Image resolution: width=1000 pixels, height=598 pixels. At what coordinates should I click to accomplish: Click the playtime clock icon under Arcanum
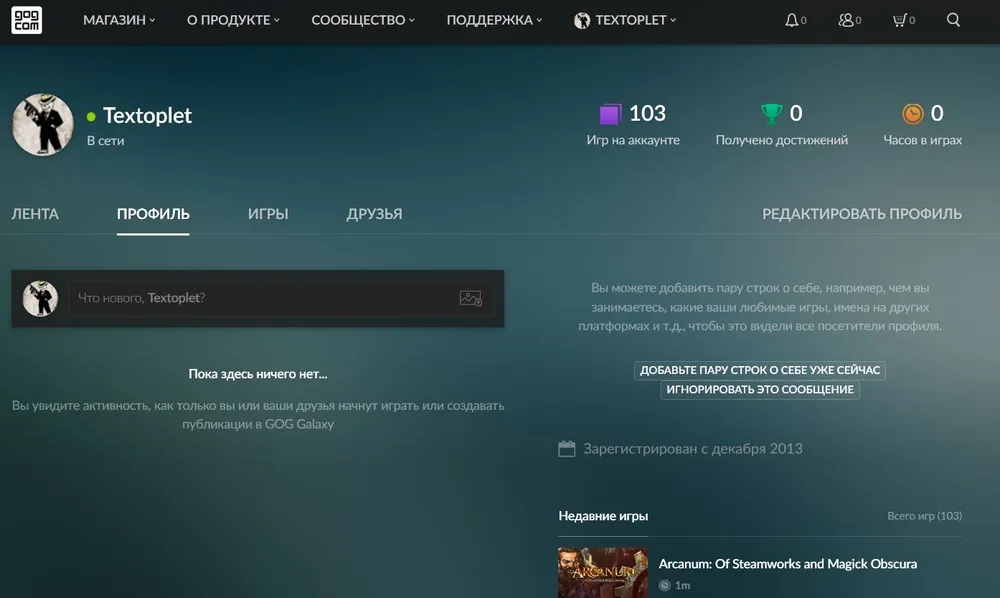(665, 585)
